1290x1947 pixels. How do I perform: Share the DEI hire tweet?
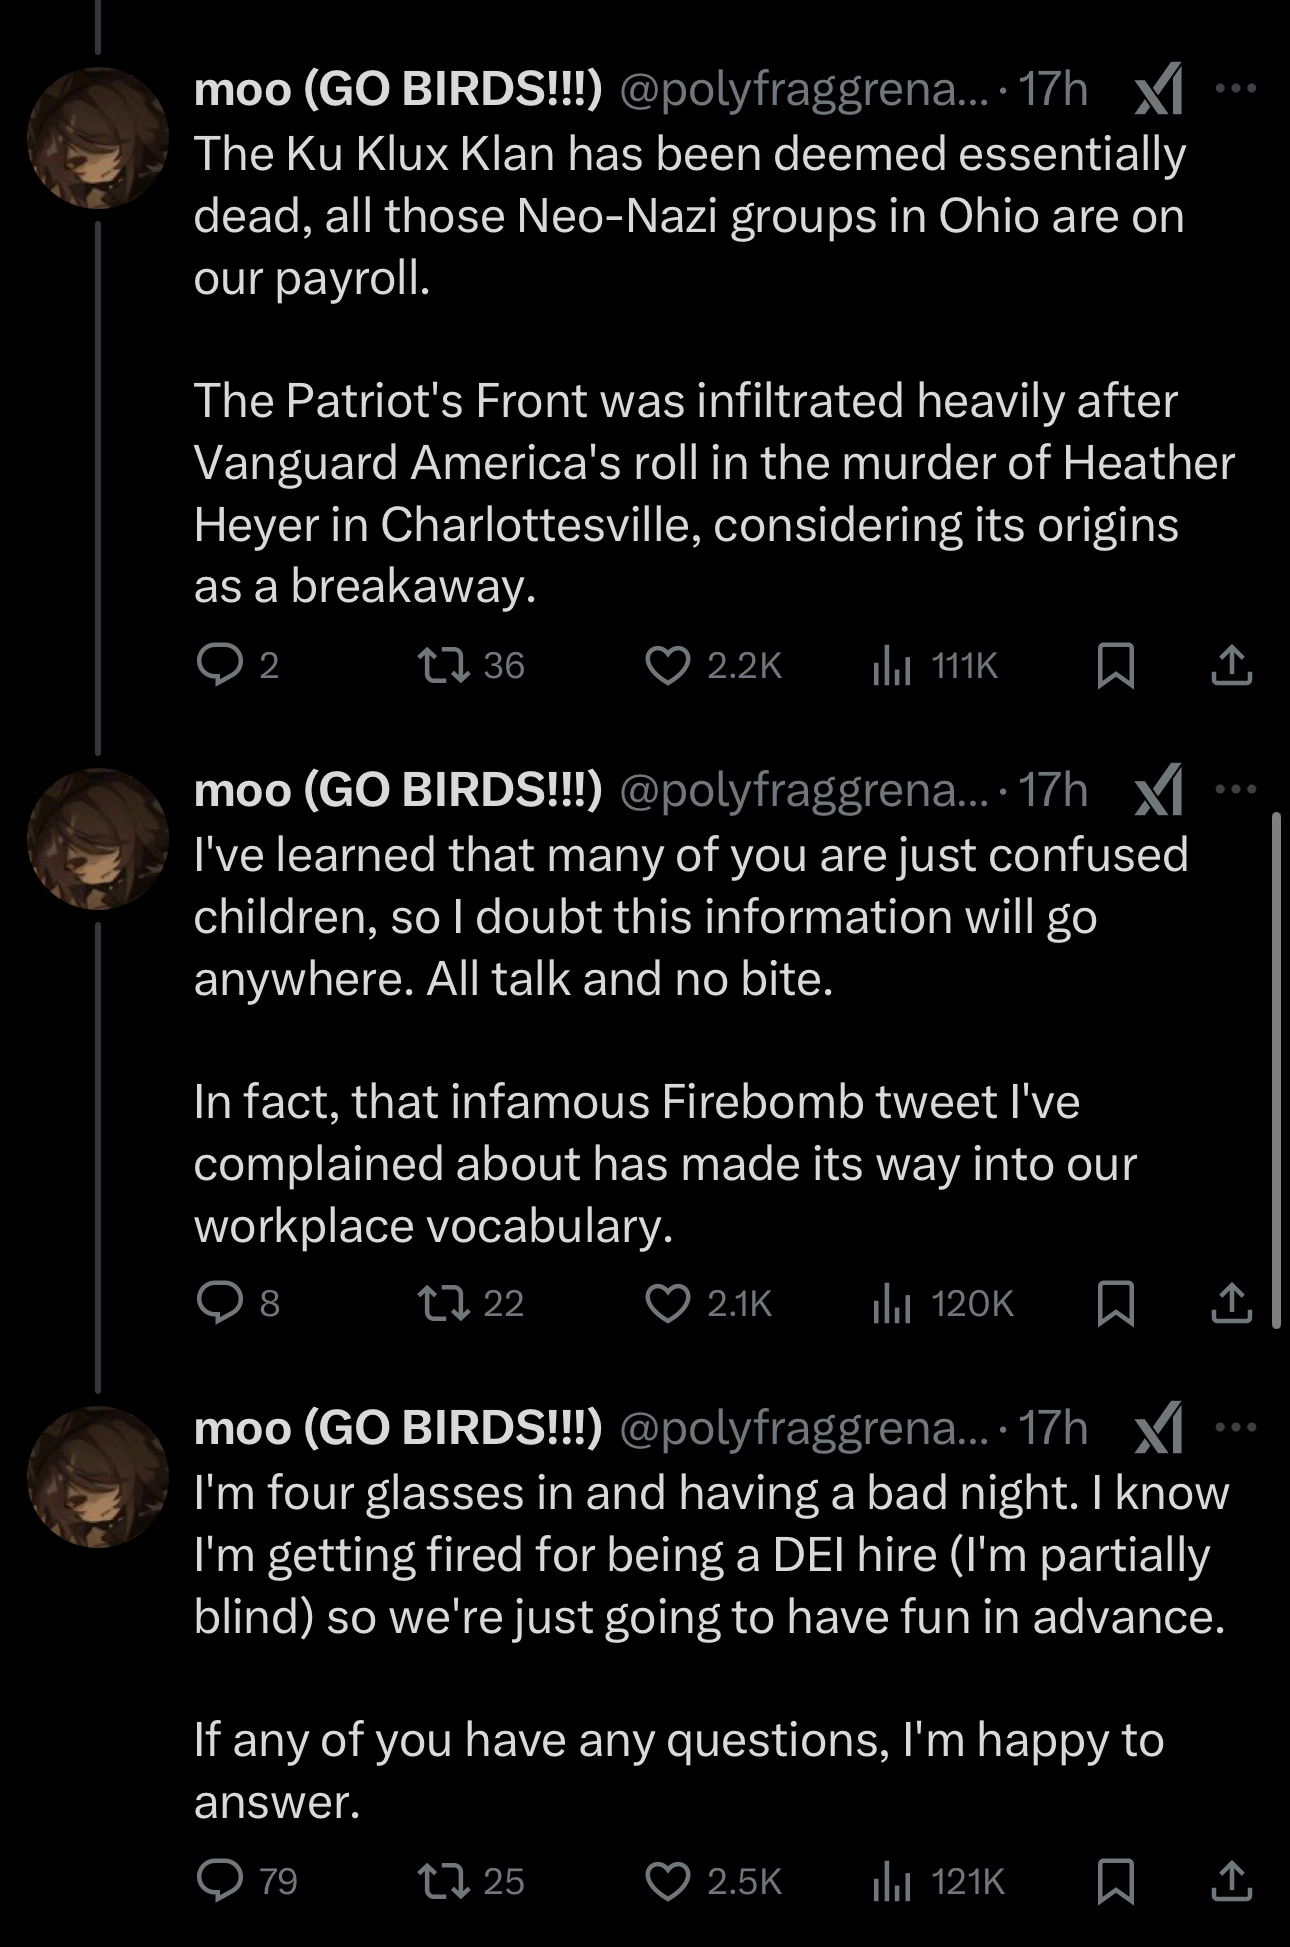coord(1231,1881)
